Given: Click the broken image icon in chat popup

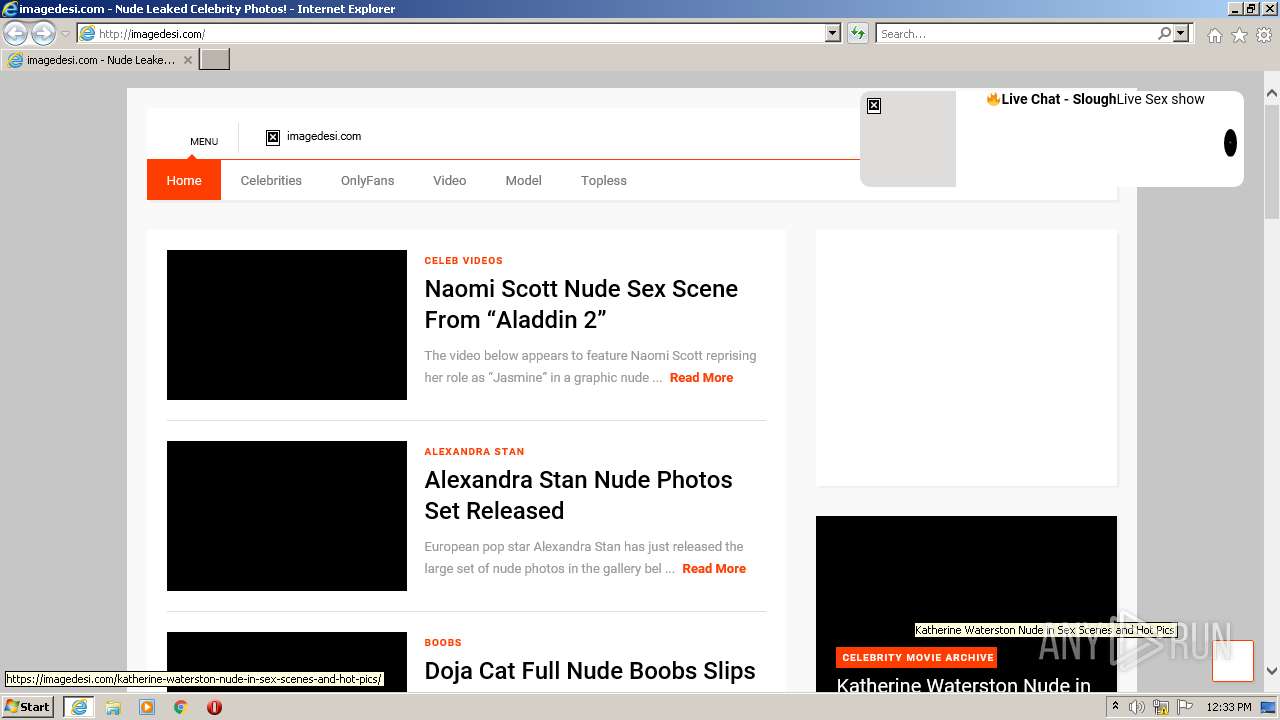Looking at the screenshot, I should (874, 106).
